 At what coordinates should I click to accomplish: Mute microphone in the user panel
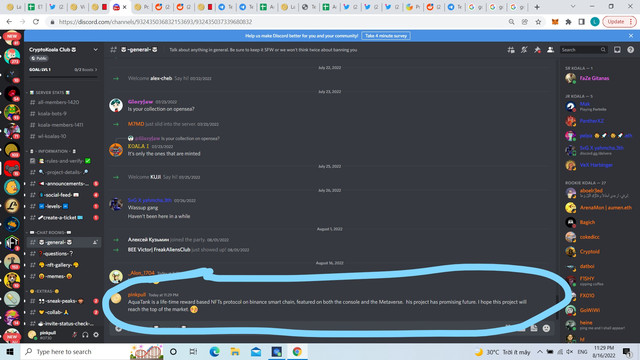pos(74,335)
